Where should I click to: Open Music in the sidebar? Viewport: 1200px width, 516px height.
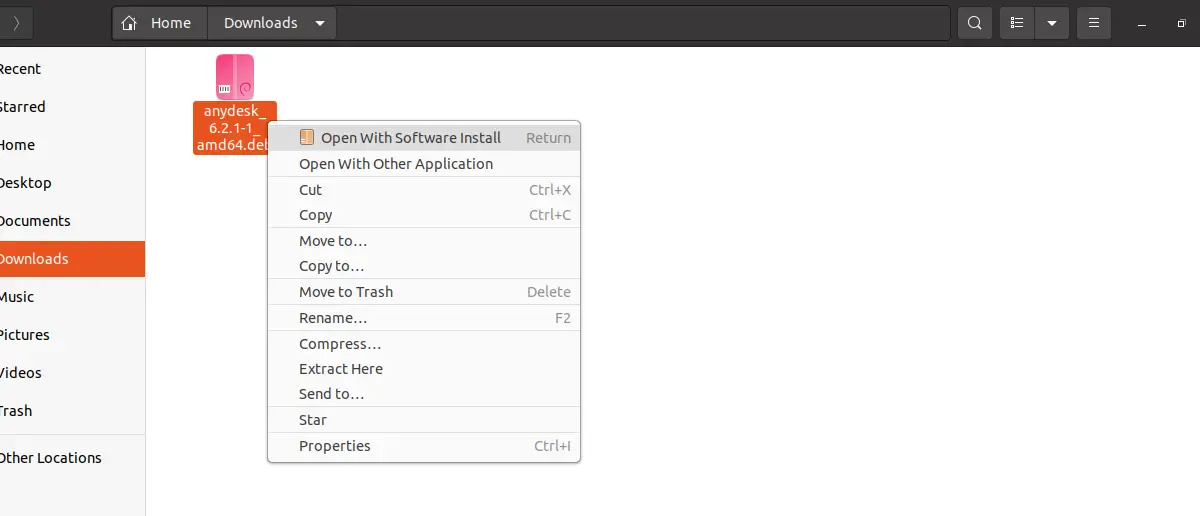[72, 297]
